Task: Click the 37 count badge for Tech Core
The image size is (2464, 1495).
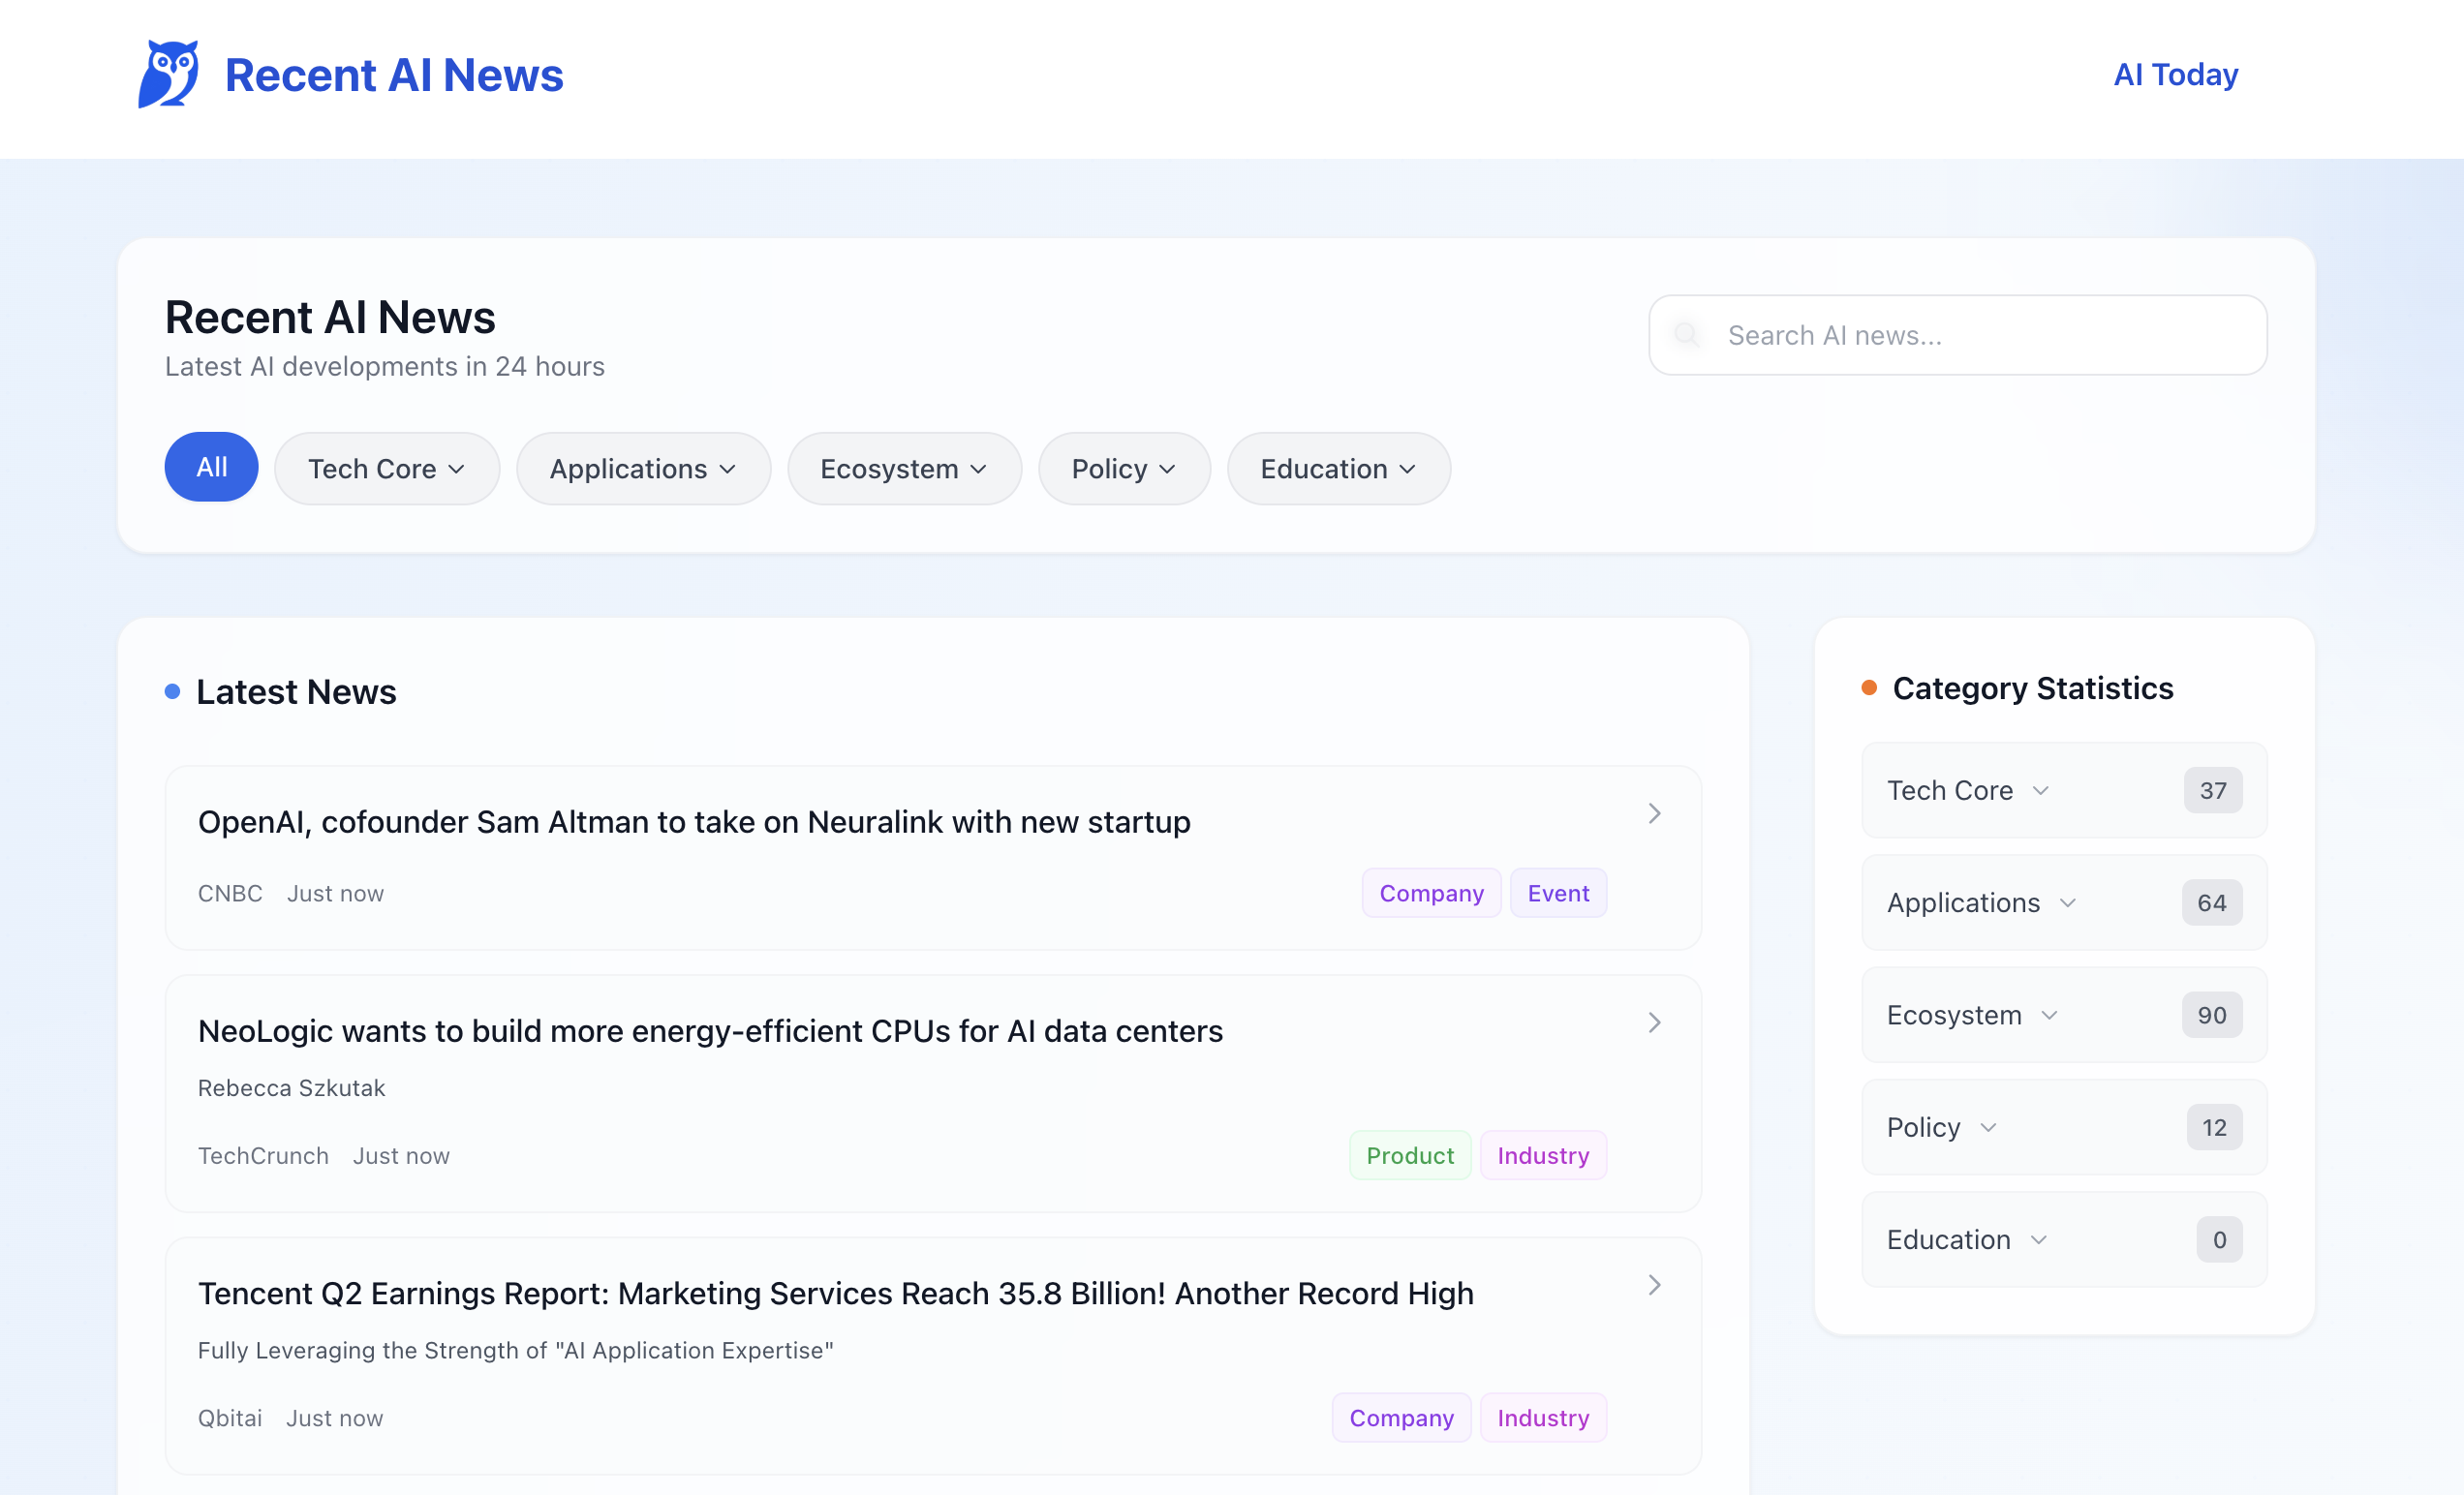Action: click(2213, 790)
